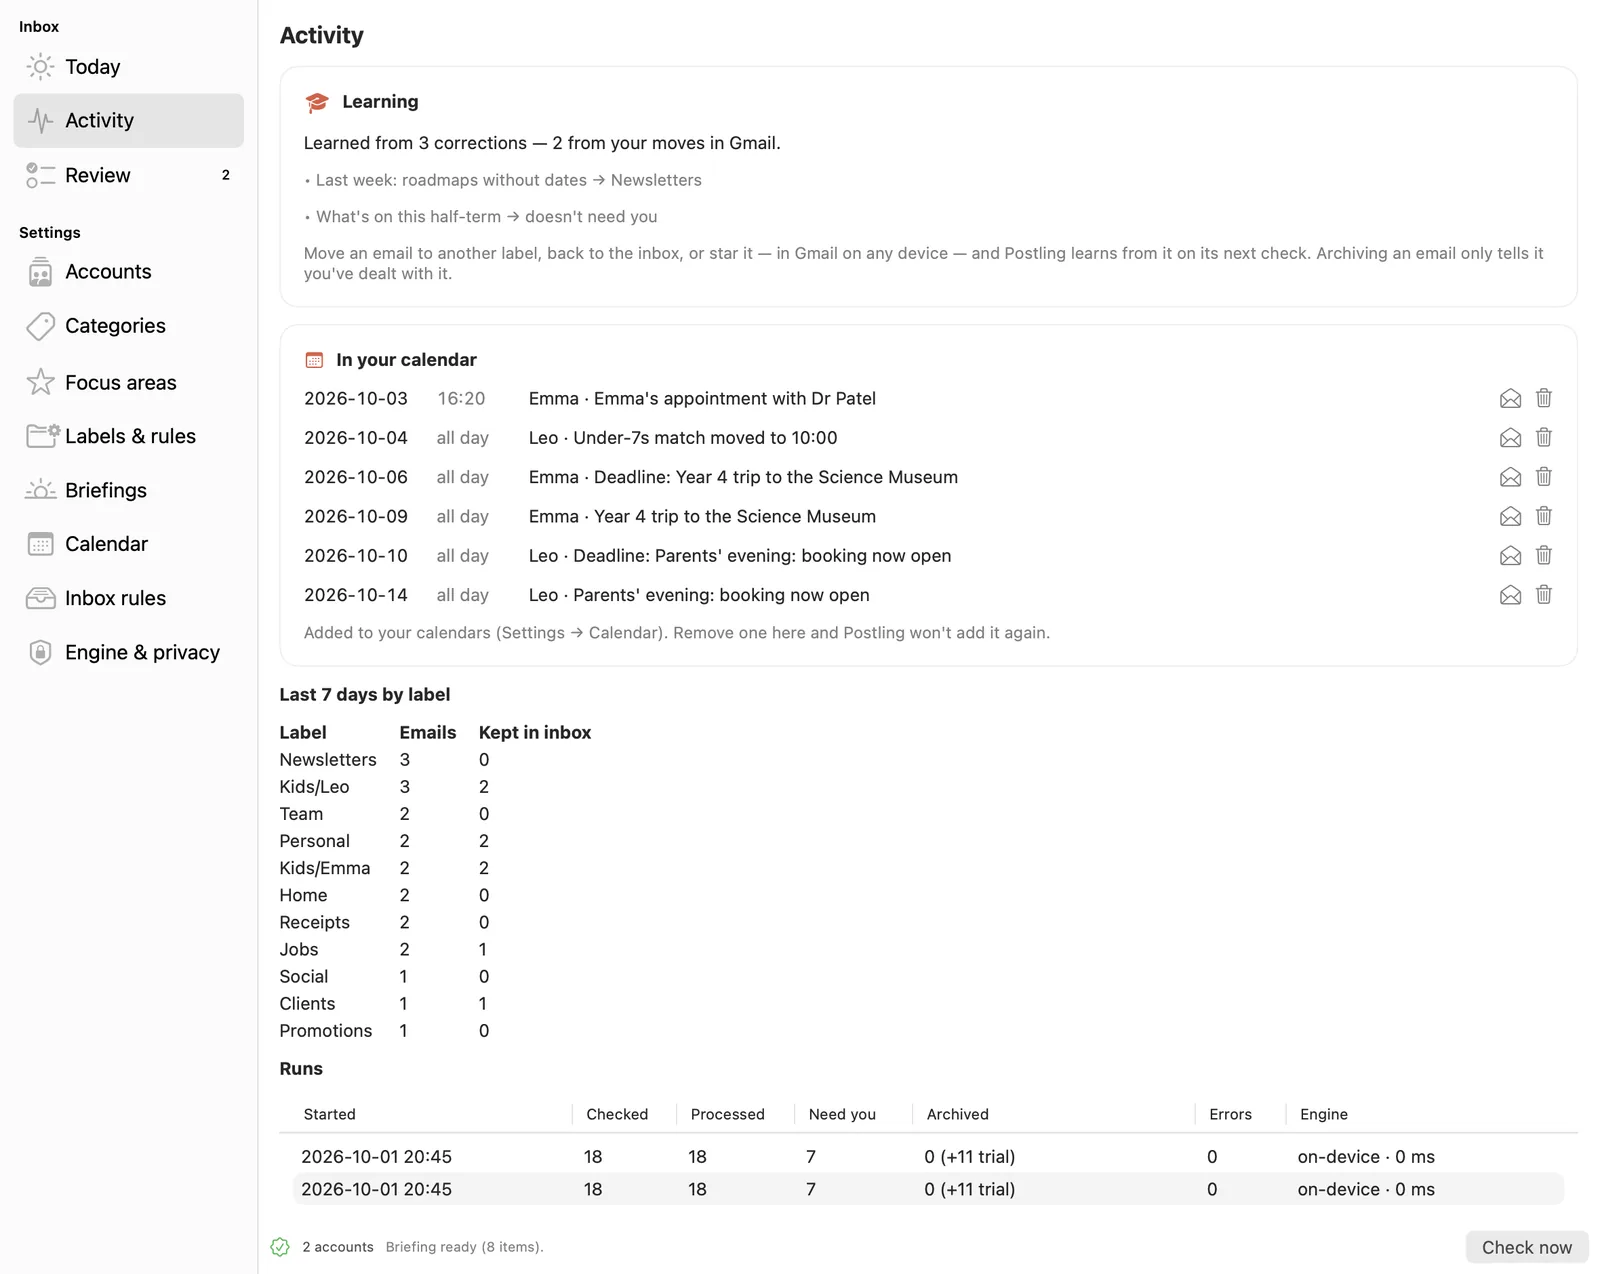Click the In your calendar icon
The height and width of the screenshot is (1274, 1600).
tap(314, 360)
